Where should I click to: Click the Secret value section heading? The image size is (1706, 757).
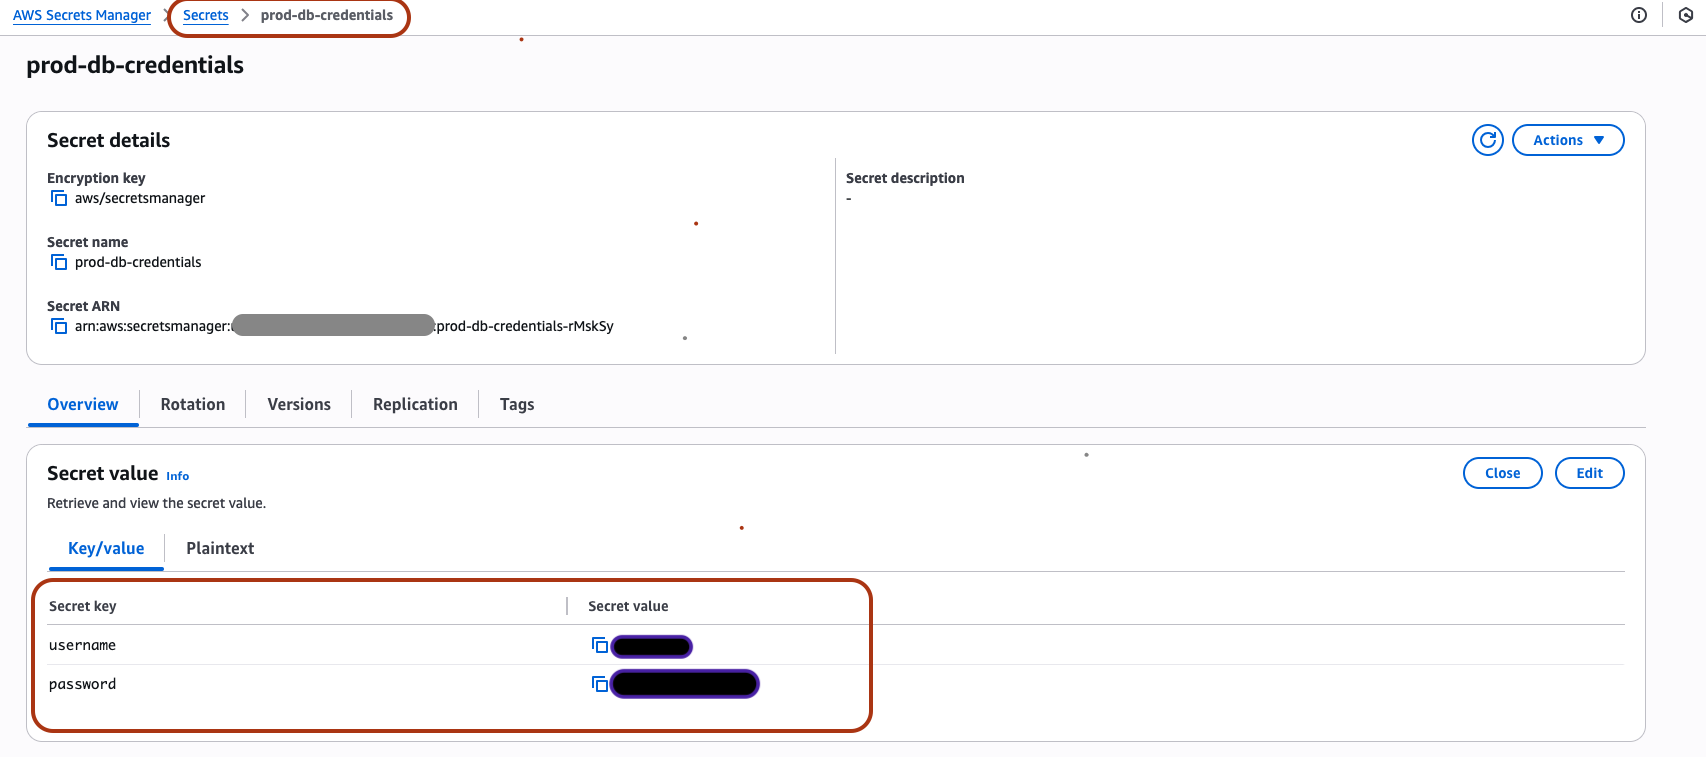tap(103, 473)
